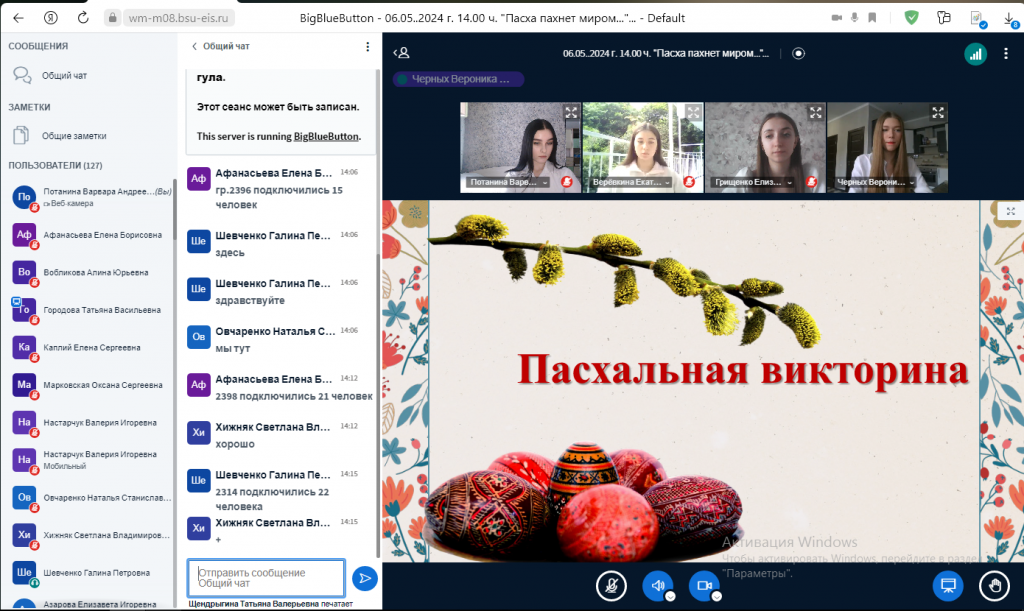The width and height of the screenshot is (1024, 611).
Task: Fullscreen Черных Вероника webcam
Action: 938,112
